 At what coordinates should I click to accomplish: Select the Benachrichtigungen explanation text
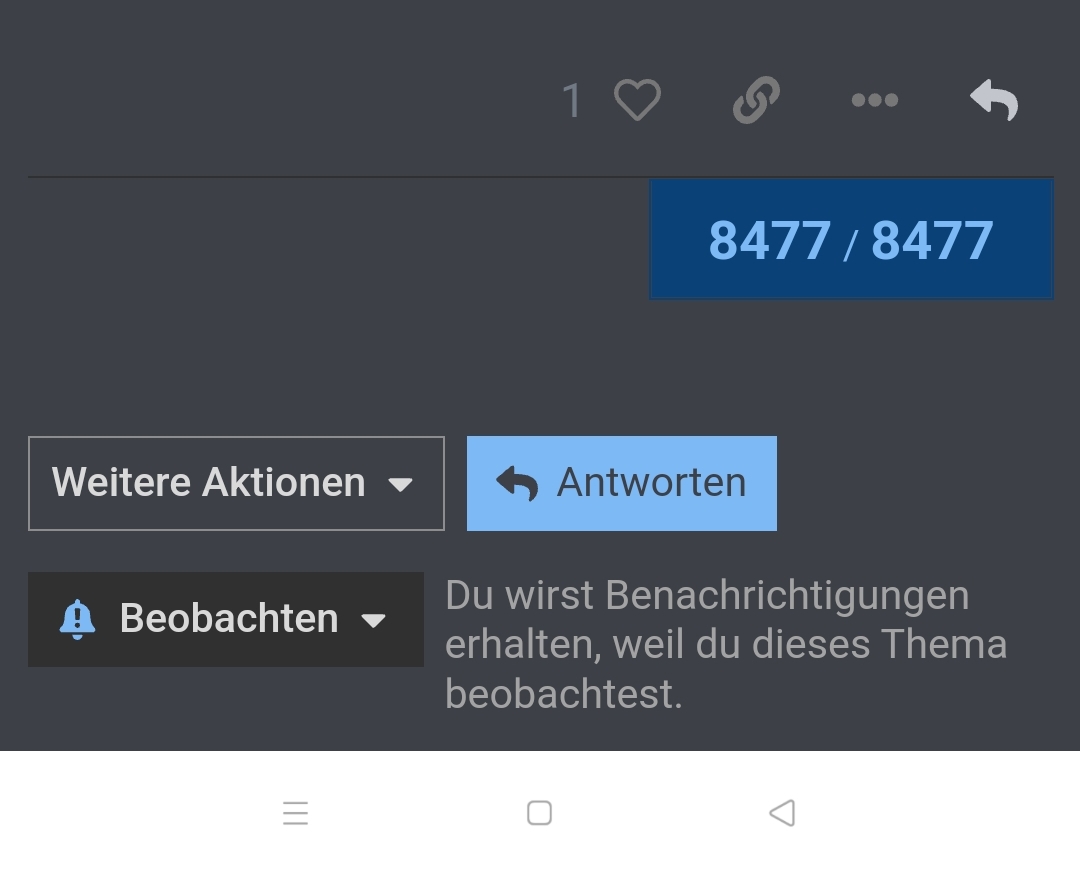[x=726, y=644]
